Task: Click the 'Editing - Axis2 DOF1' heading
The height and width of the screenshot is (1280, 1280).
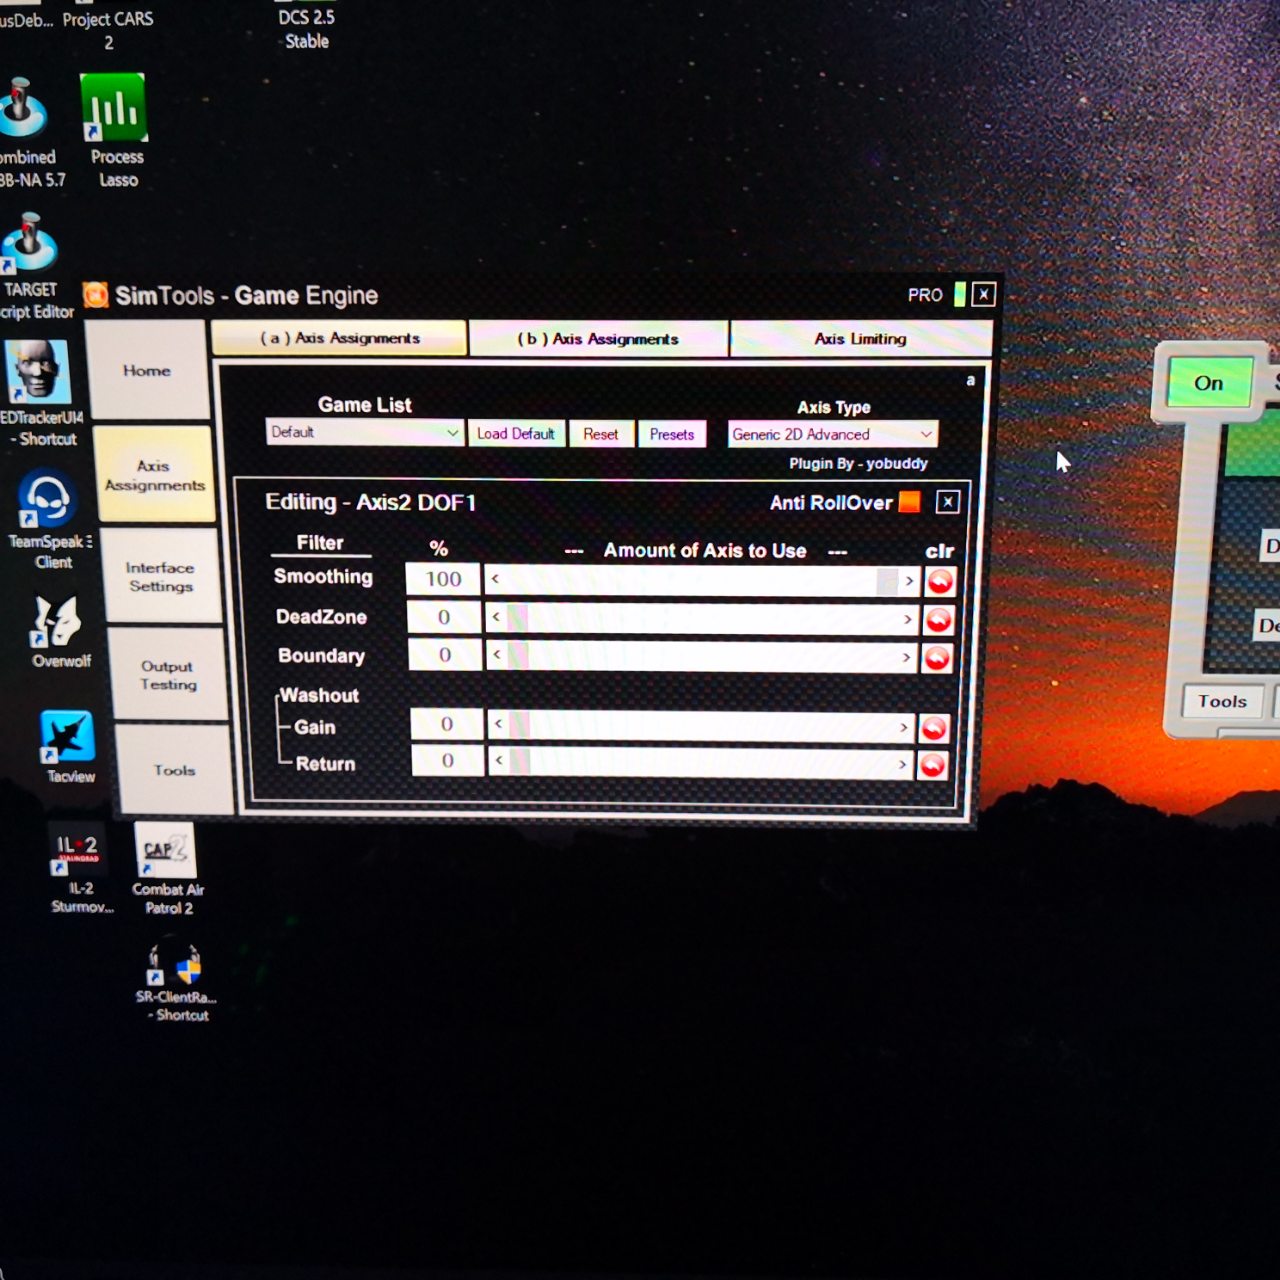Action: pyautogui.click(x=370, y=502)
